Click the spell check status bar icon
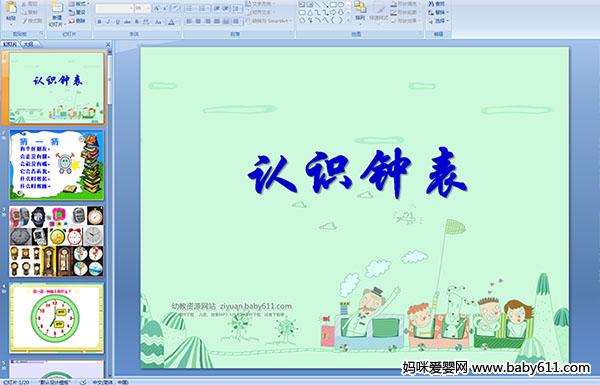The image size is (600, 385). click(x=83, y=382)
